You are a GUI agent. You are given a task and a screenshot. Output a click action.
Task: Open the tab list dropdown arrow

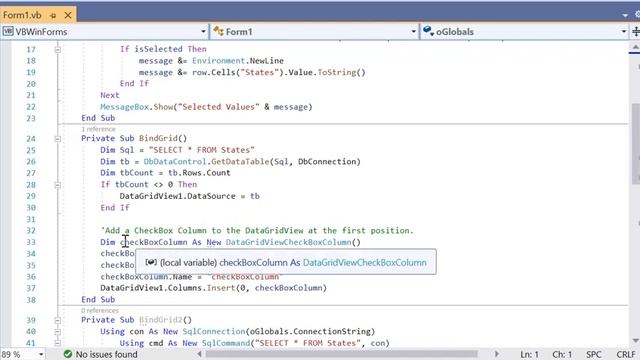click(625, 16)
